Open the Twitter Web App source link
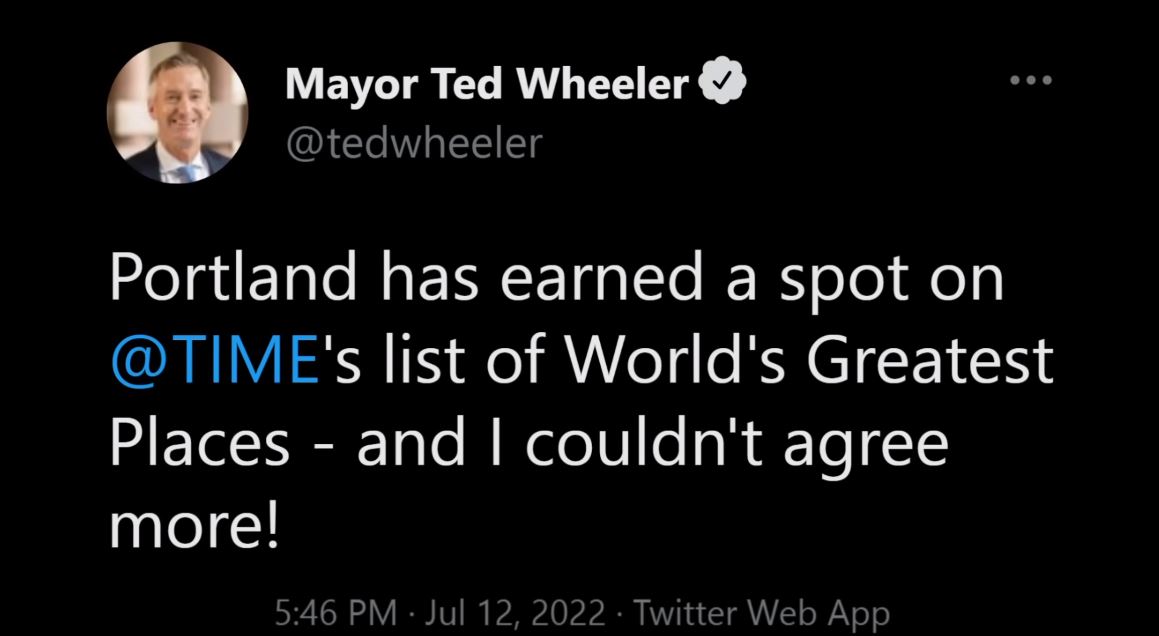 762,614
